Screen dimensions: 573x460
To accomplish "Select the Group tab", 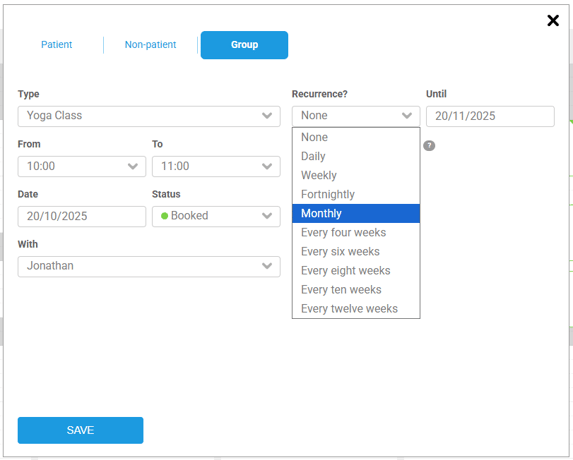I will 244,45.
